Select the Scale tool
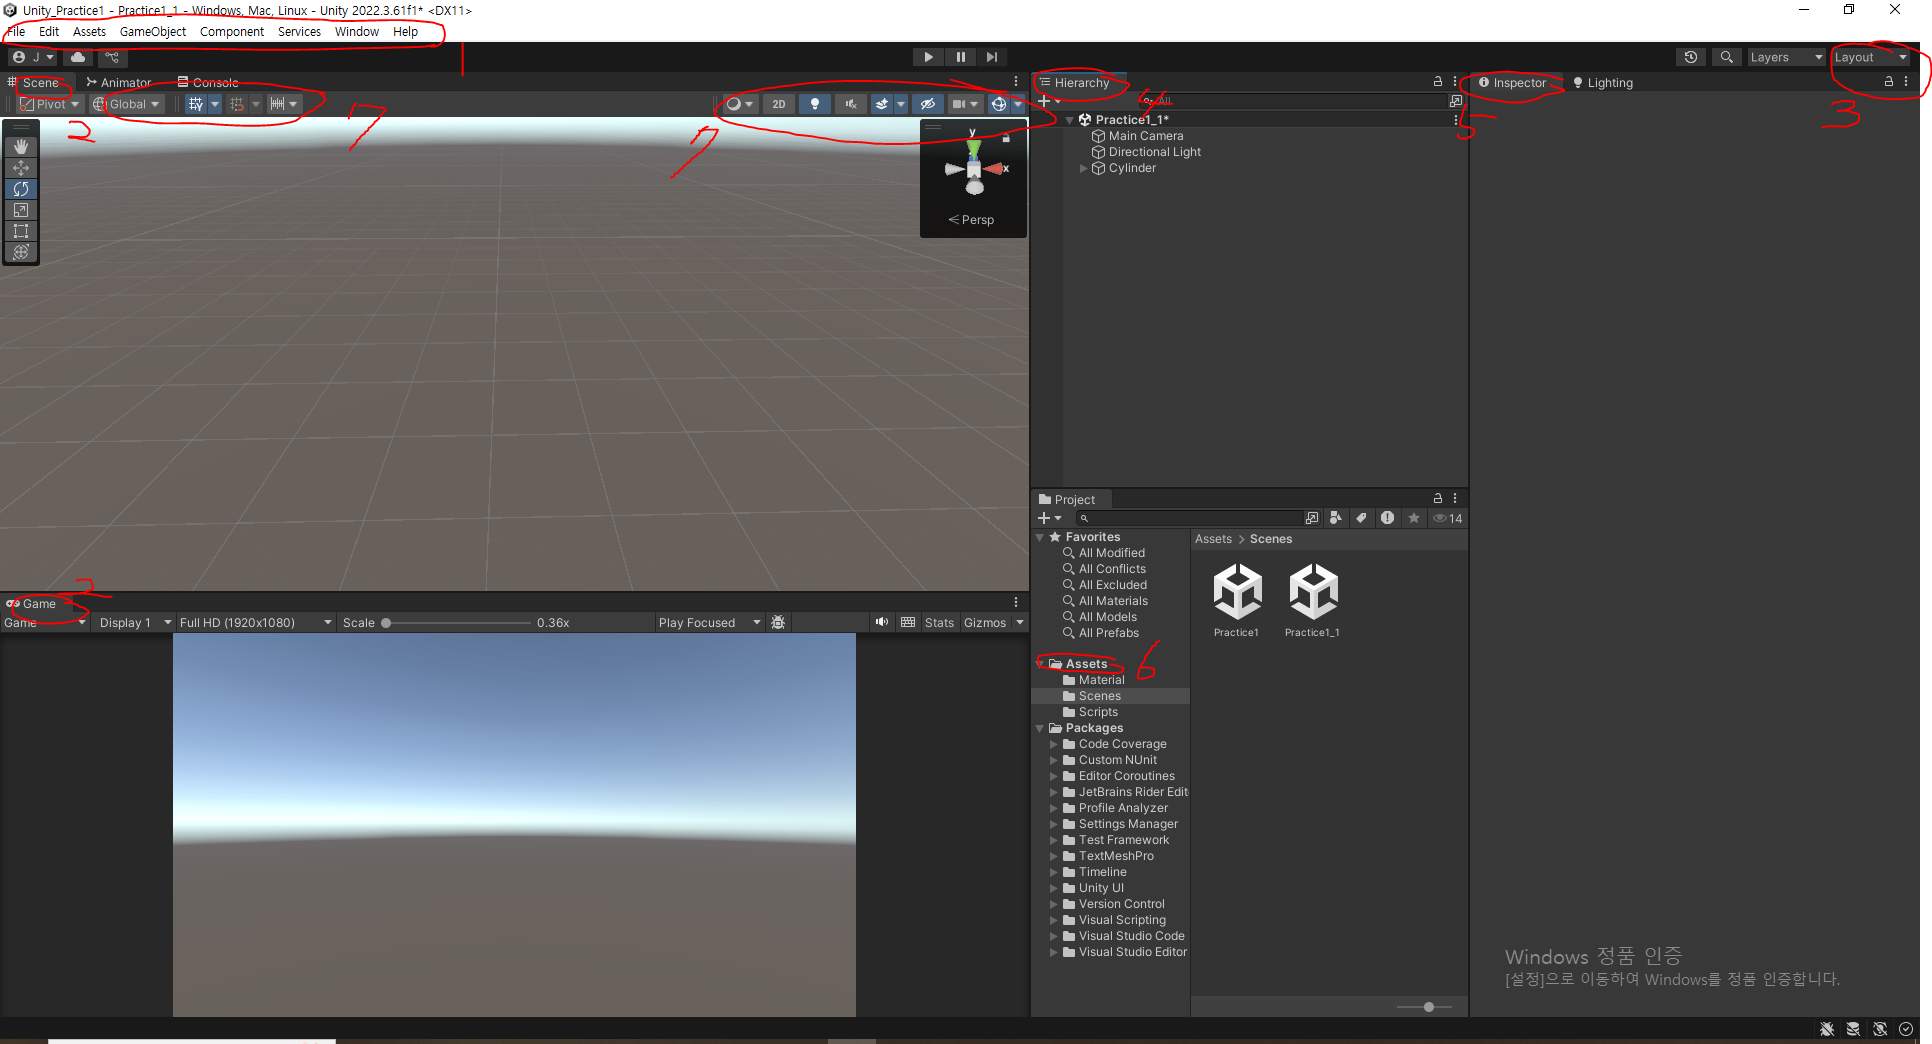 click(21, 210)
